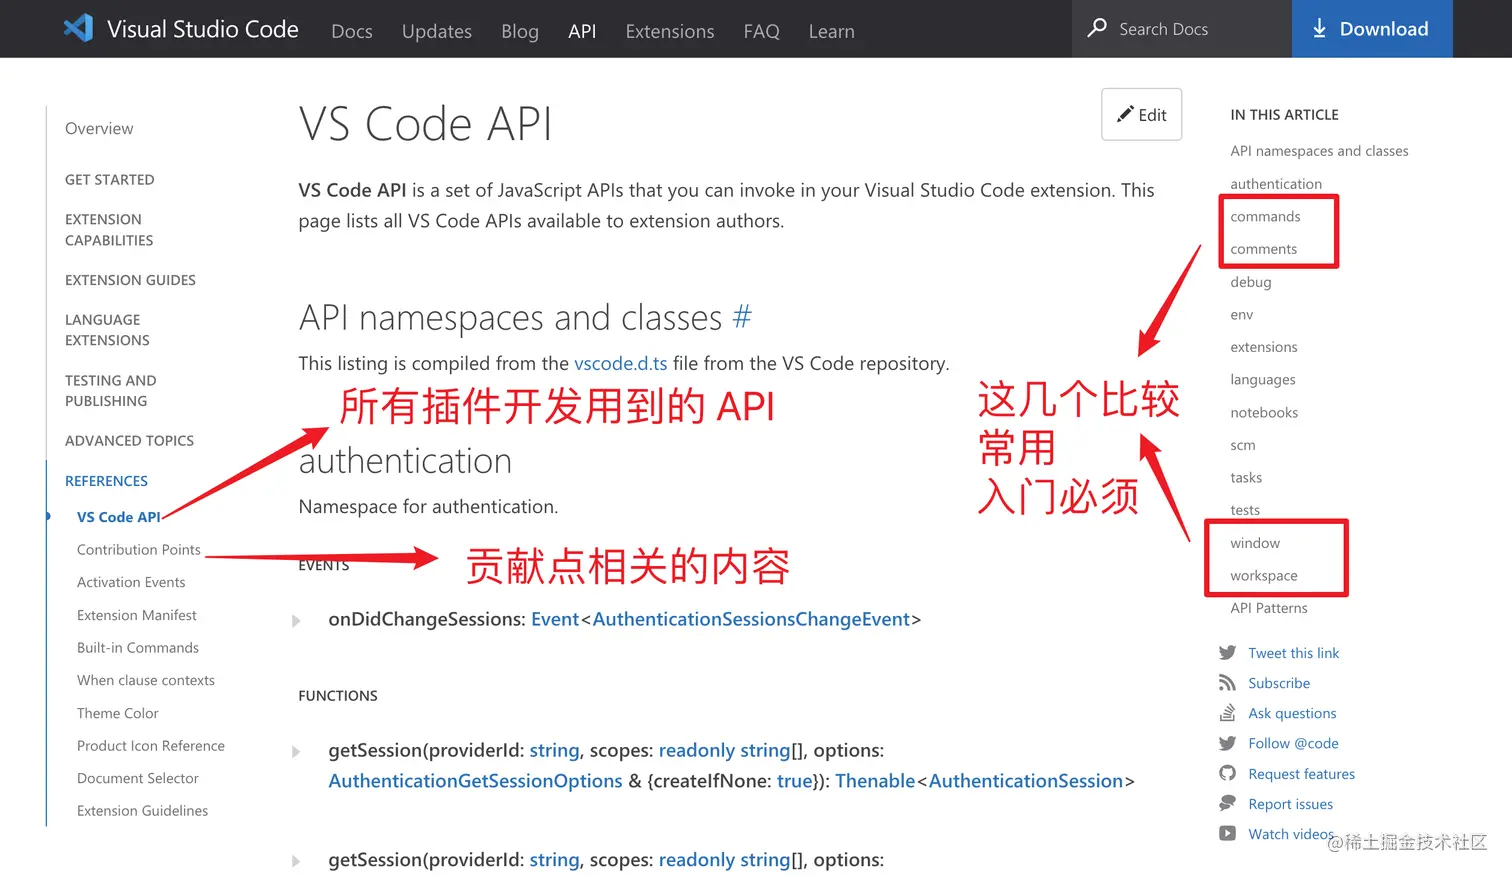Open the Docs menu item
Image resolution: width=1512 pixels, height=877 pixels.
click(x=352, y=31)
